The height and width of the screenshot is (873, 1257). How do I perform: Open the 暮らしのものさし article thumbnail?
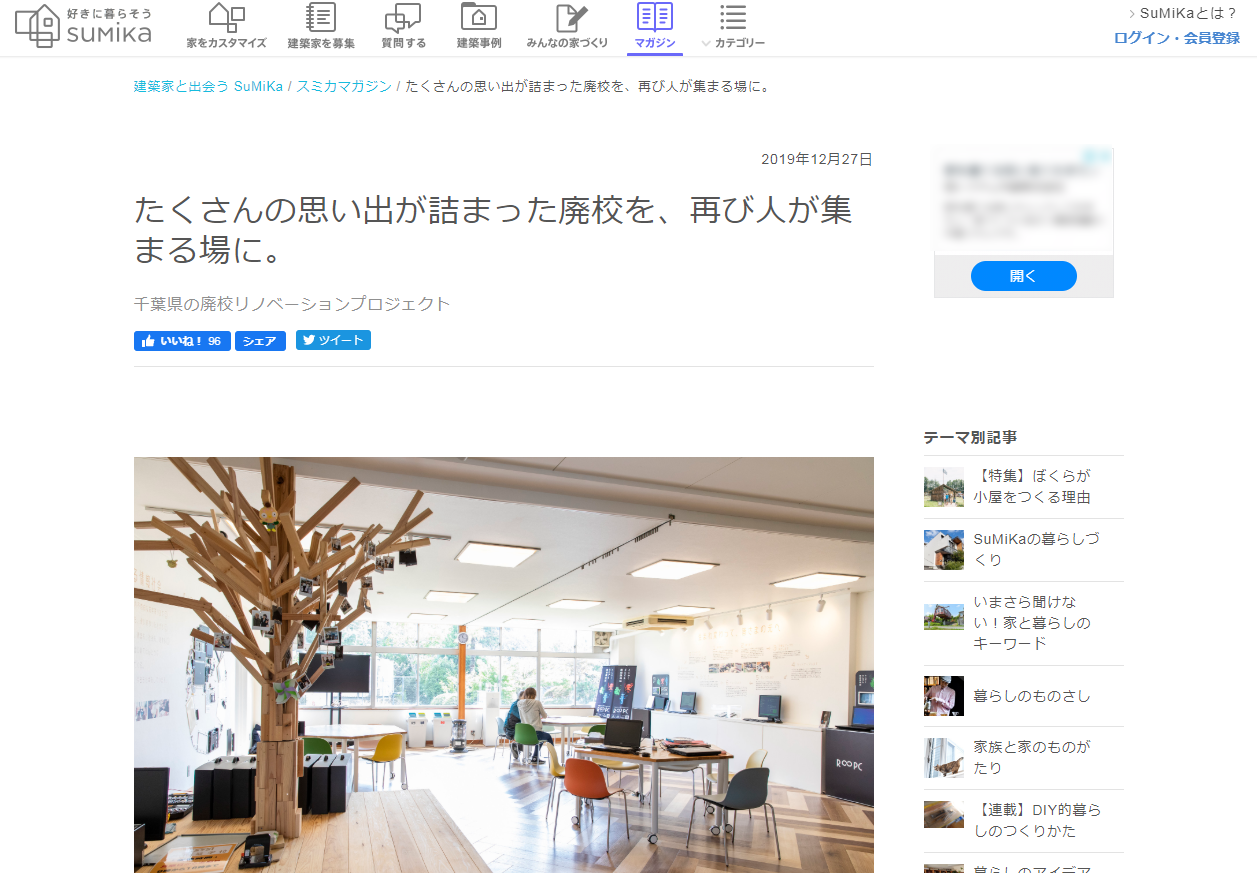[943, 696]
